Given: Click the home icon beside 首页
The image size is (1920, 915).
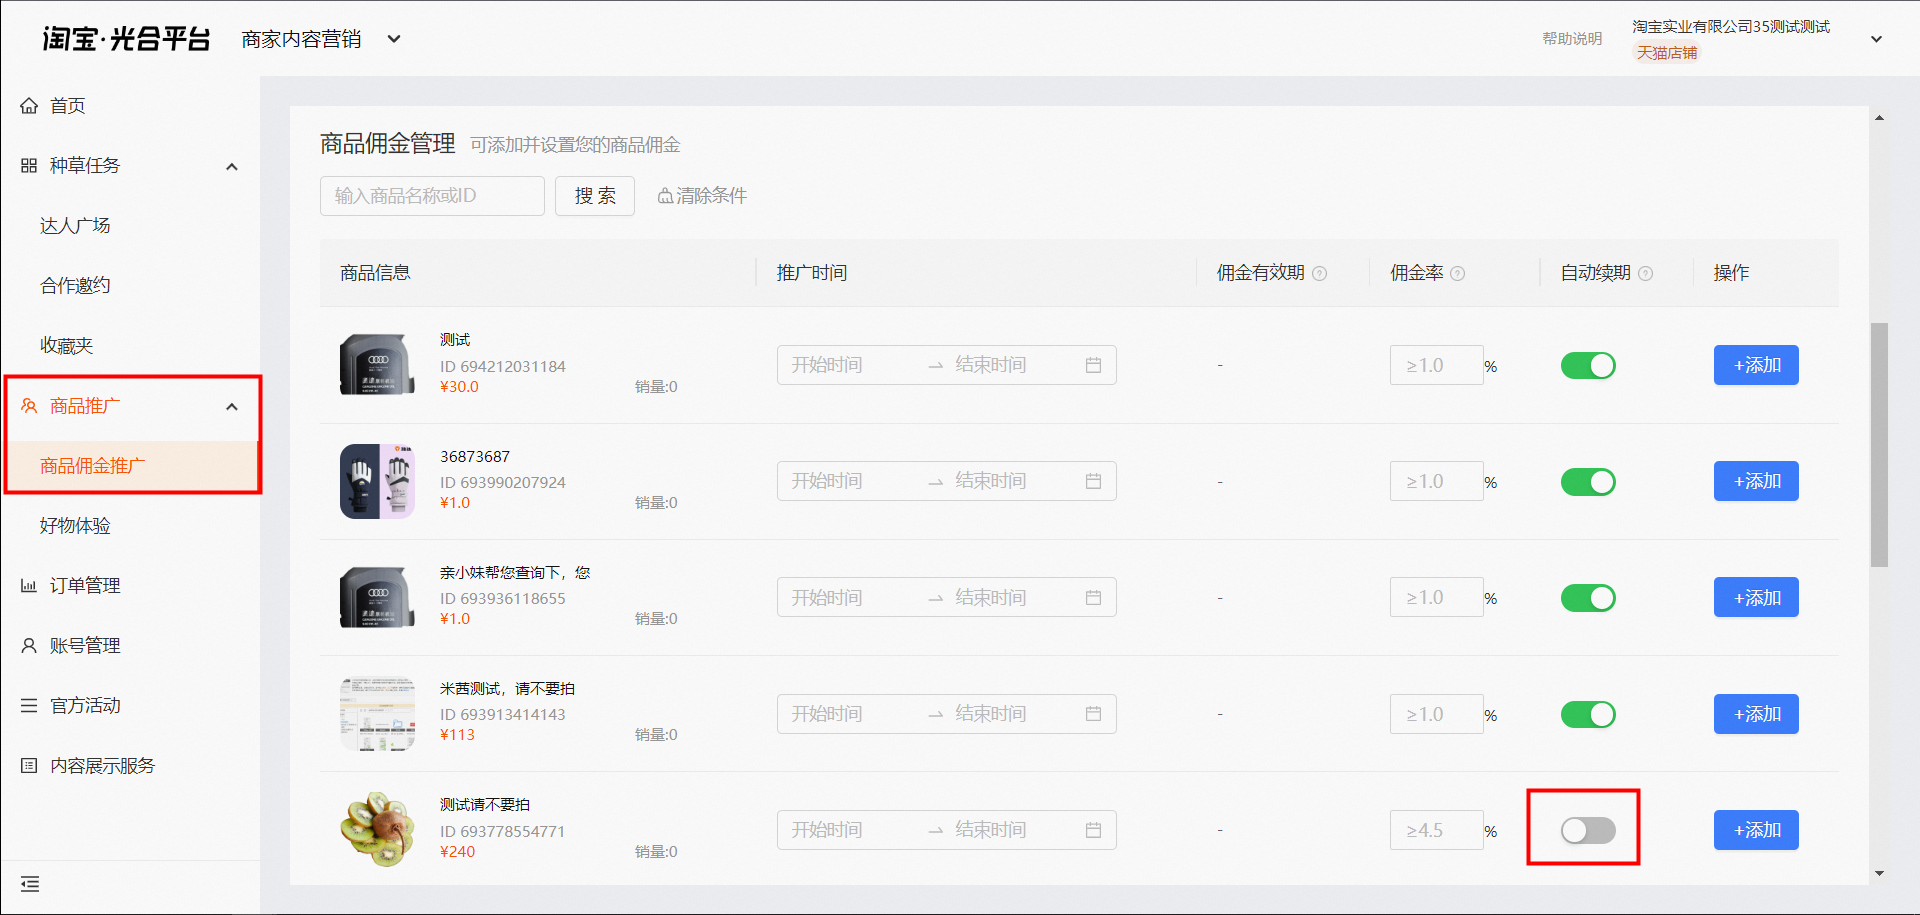Looking at the screenshot, I should click(x=29, y=106).
